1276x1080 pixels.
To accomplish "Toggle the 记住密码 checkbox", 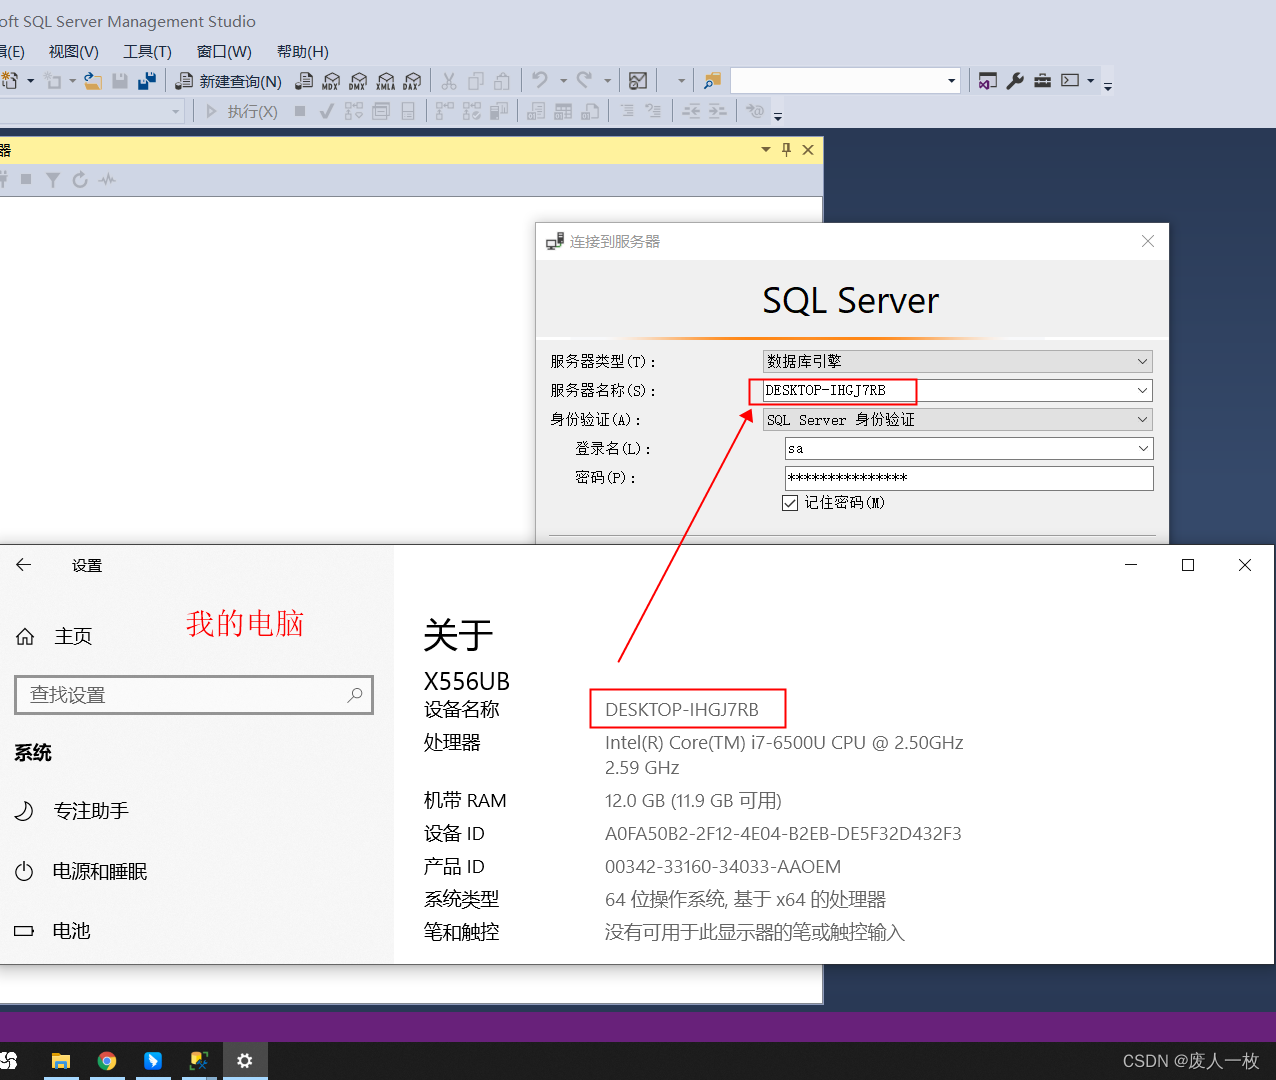I will 790,503.
